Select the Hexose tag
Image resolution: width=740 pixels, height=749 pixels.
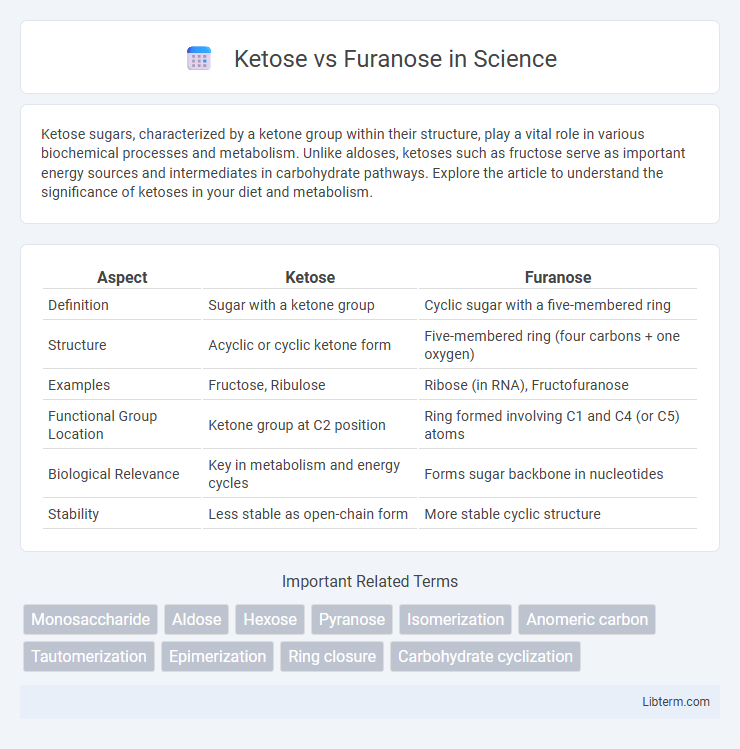(x=270, y=620)
